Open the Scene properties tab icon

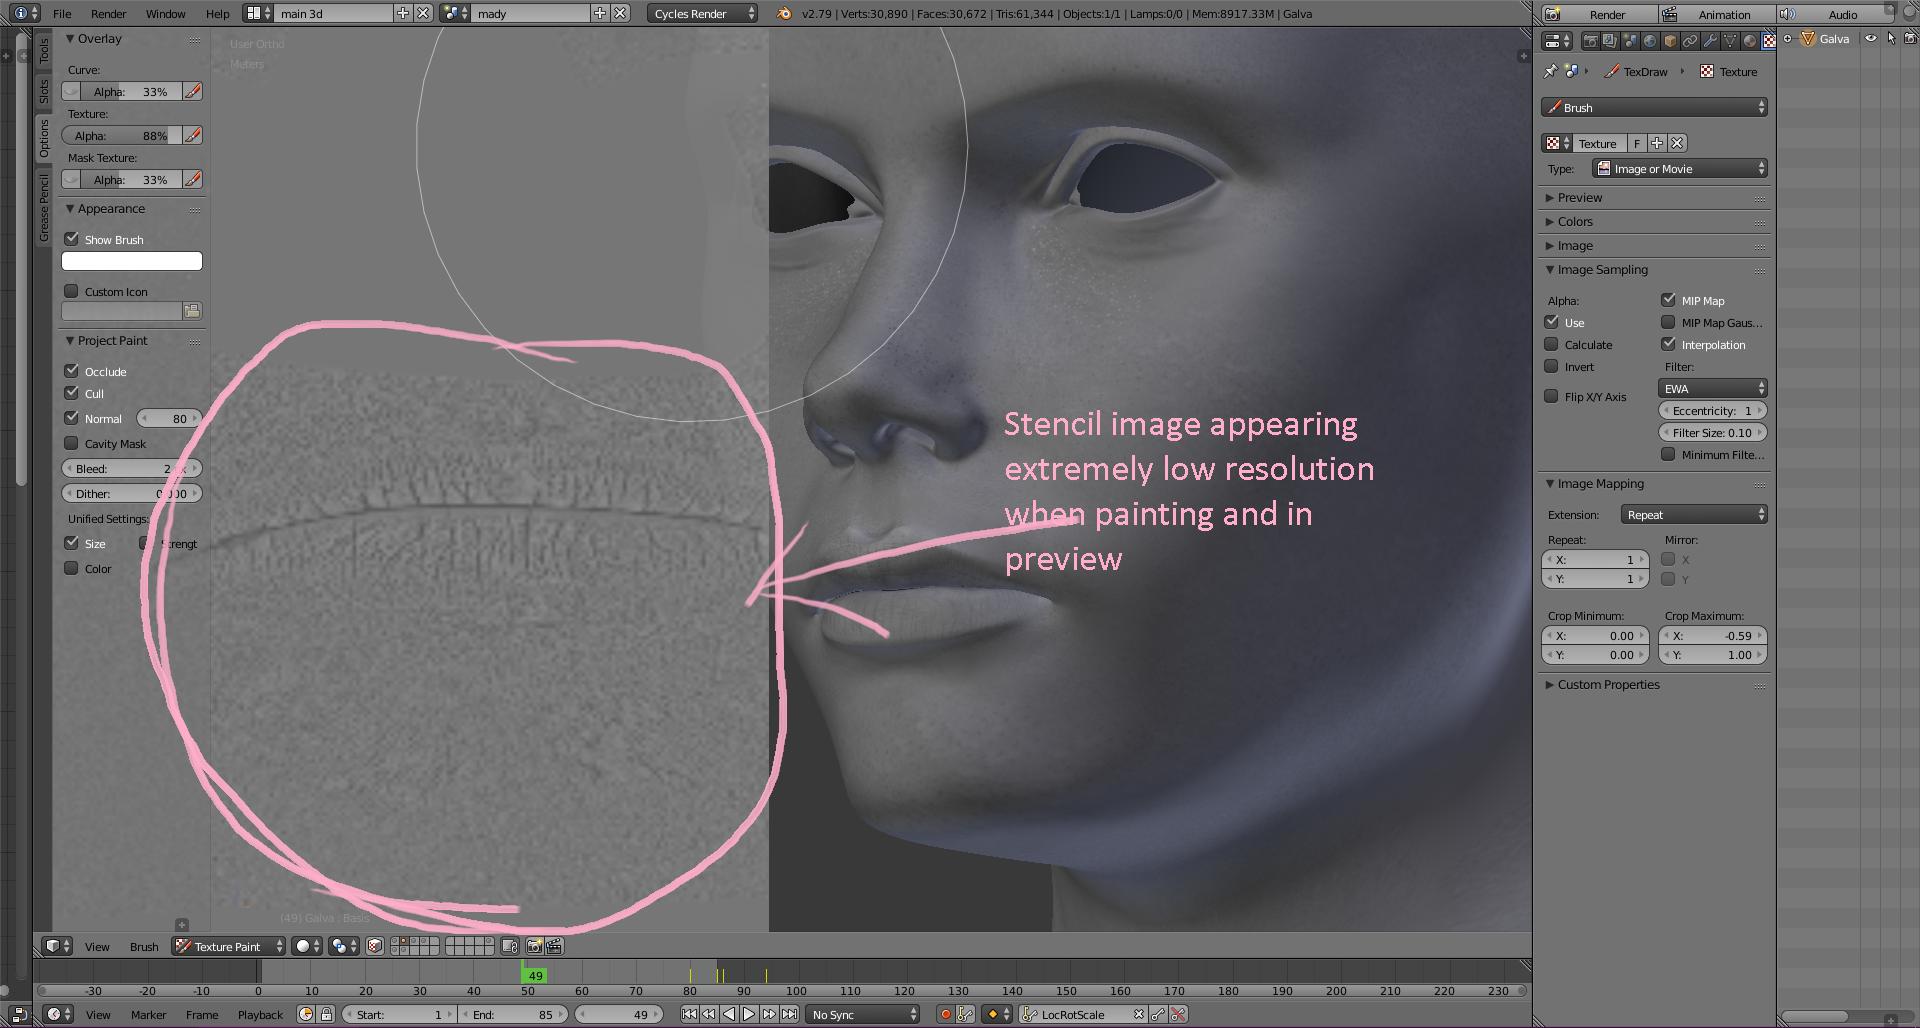[x=1630, y=40]
